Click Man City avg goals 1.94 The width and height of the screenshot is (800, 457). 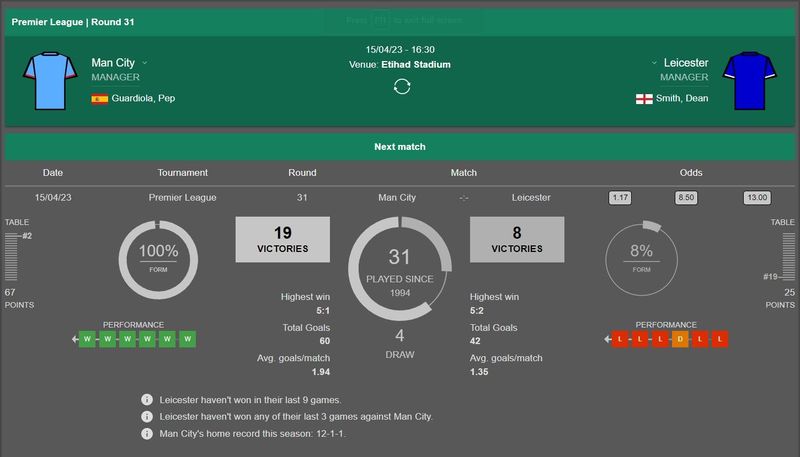coord(321,372)
